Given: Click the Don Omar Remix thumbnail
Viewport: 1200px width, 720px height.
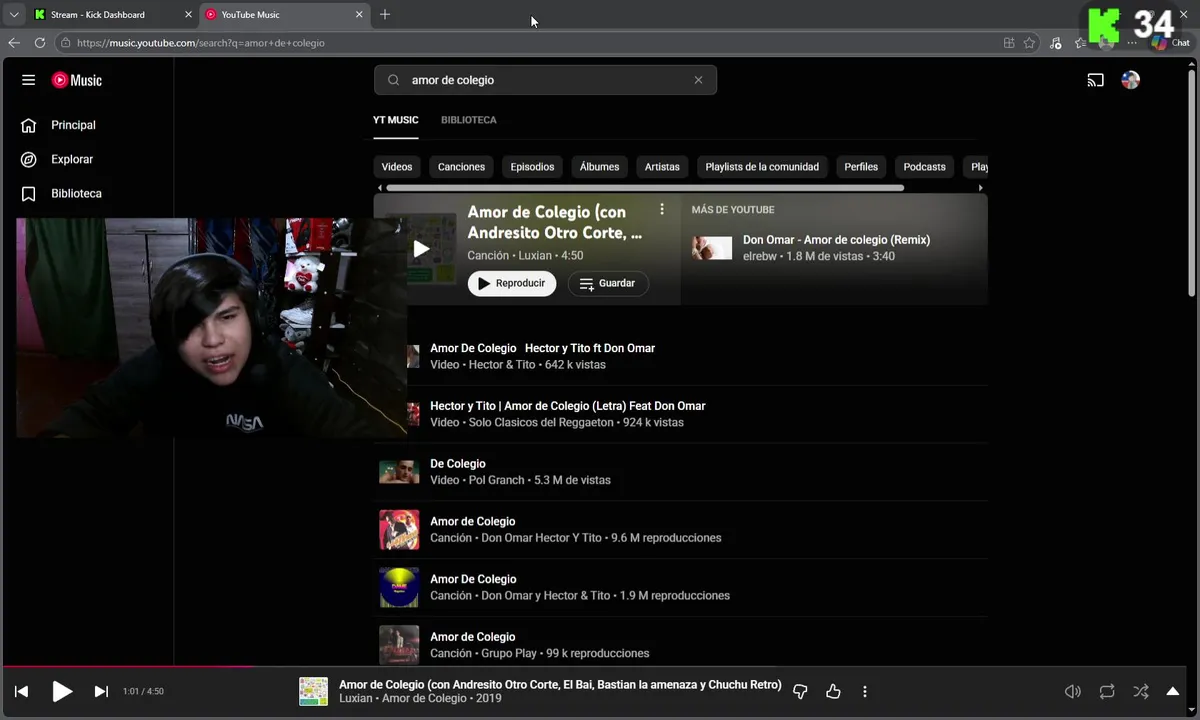Looking at the screenshot, I should [712, 248].
